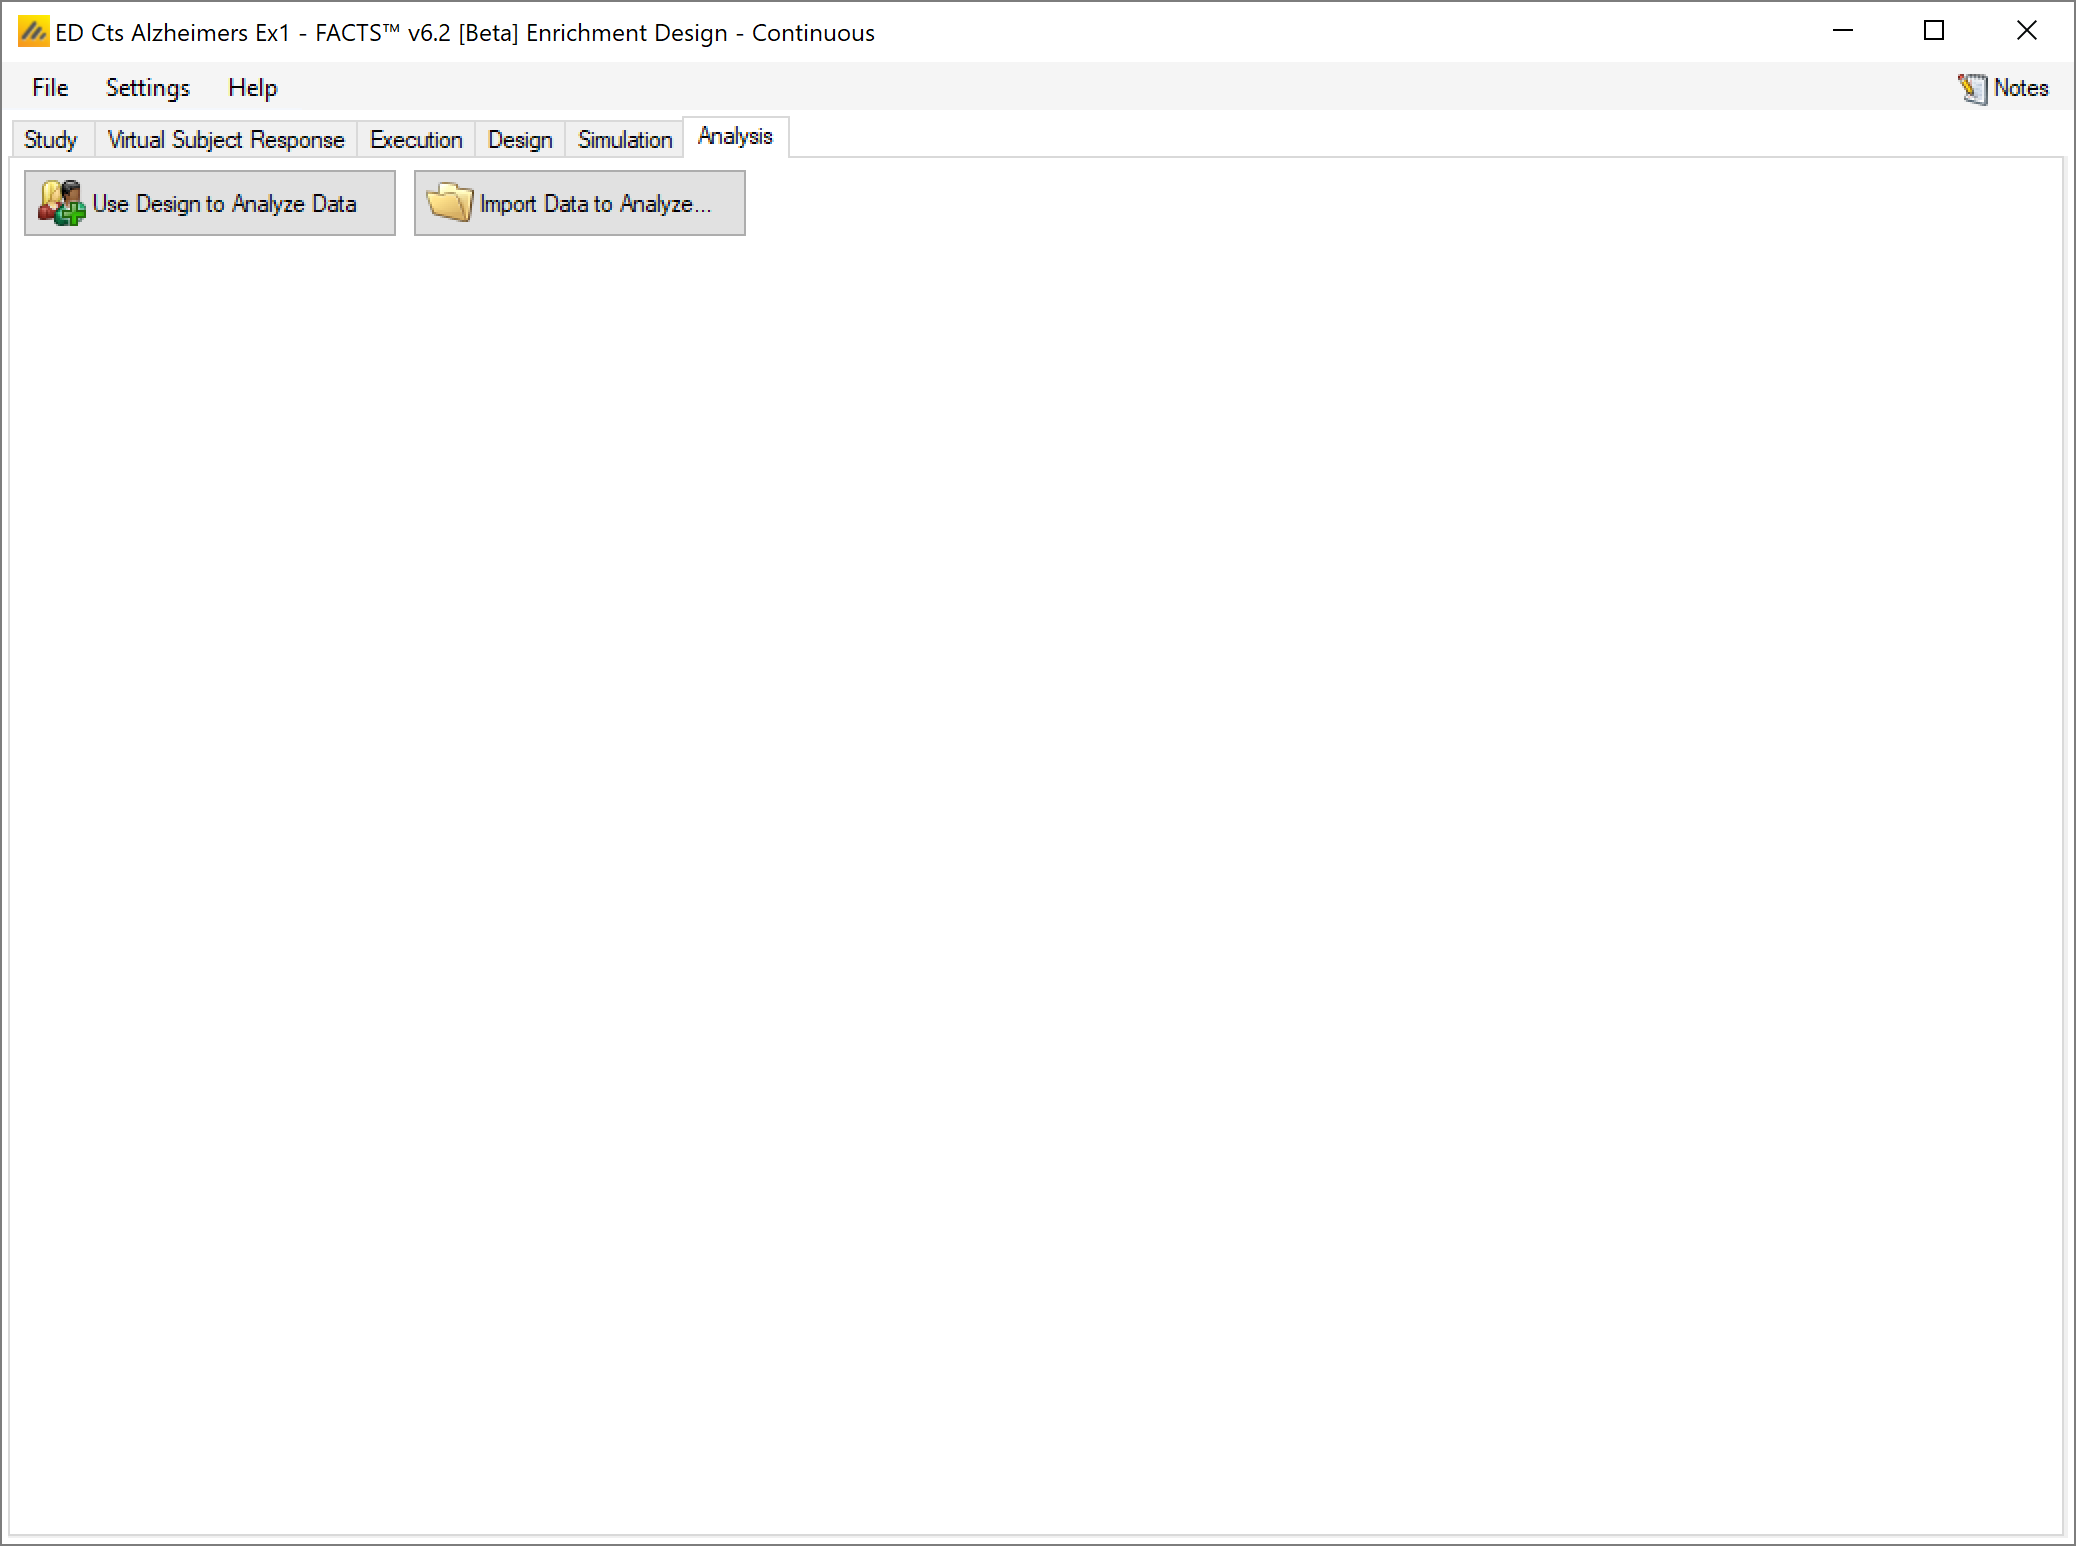Click the folder icon on Import Data button
This screenshot has height=1546, width=2076.
coord(449,203)
